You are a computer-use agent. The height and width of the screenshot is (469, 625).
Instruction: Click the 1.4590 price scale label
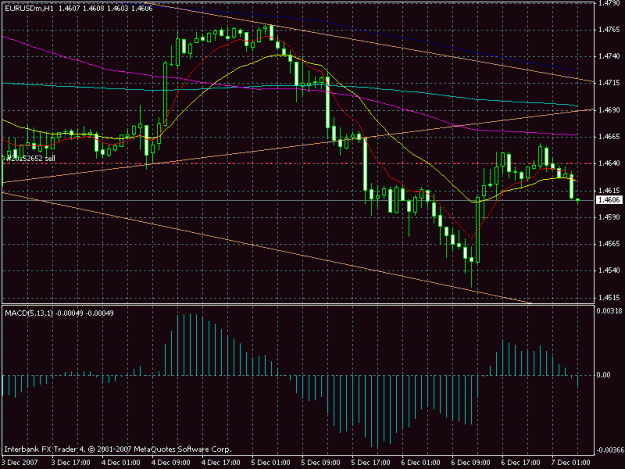(609, 217)
